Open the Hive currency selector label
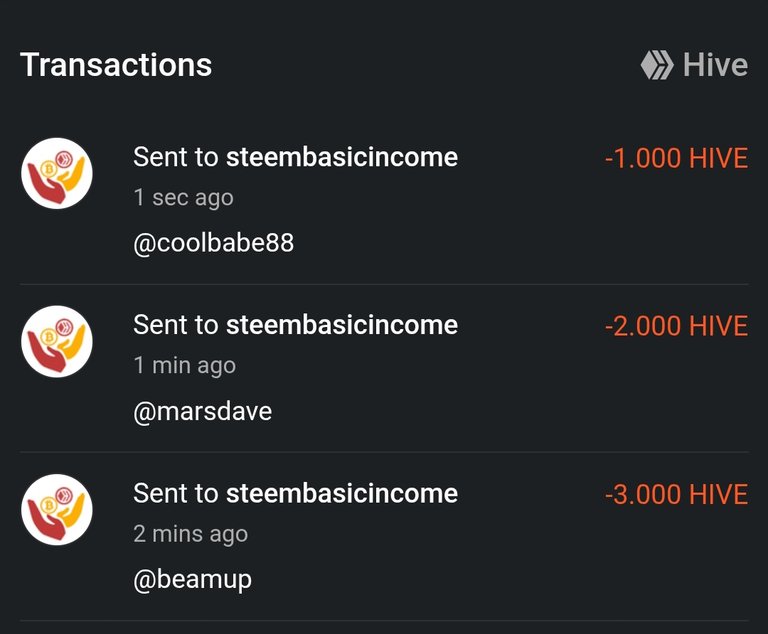Image resolution: width=768 pixels, height=634 pixels. pyautogui.click(x=715, y=65)
